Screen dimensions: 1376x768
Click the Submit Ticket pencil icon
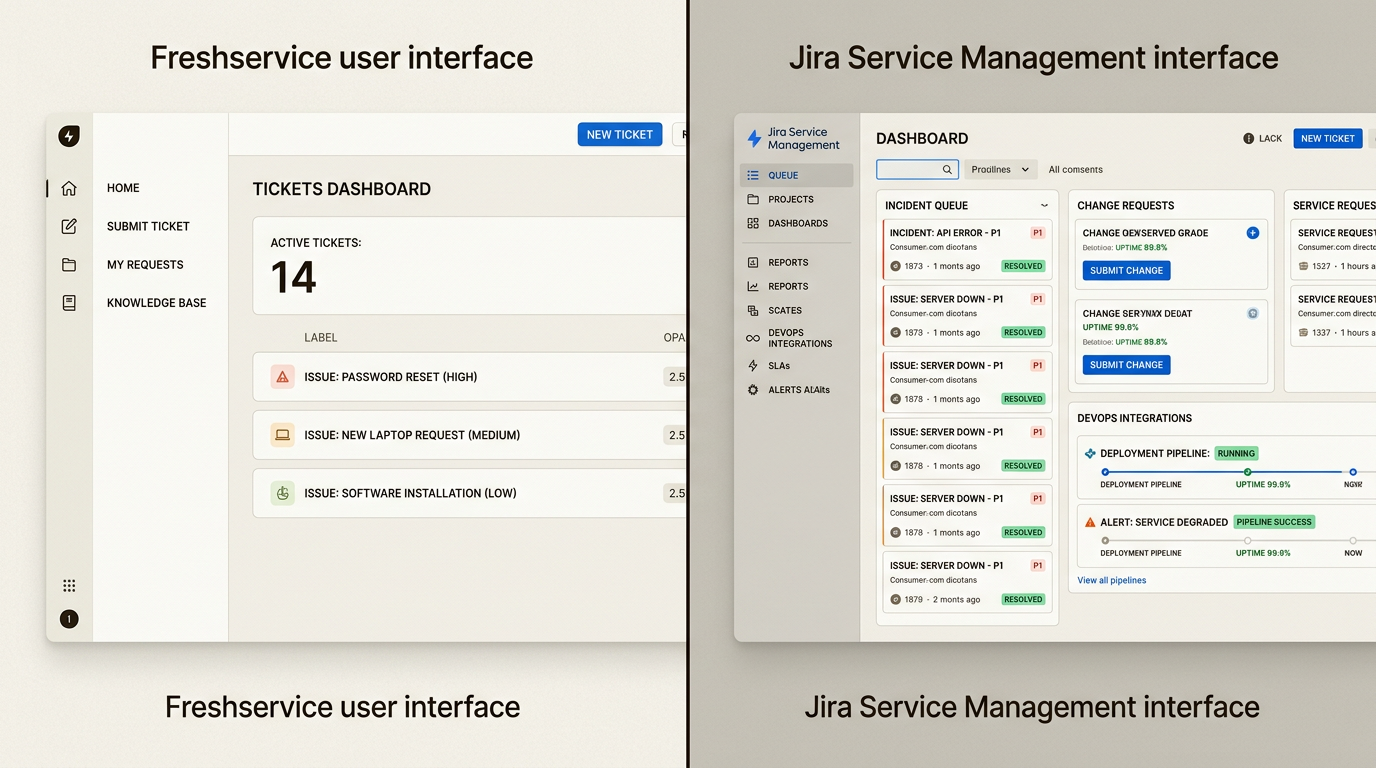pyautogui.click(x=69, y=226)
